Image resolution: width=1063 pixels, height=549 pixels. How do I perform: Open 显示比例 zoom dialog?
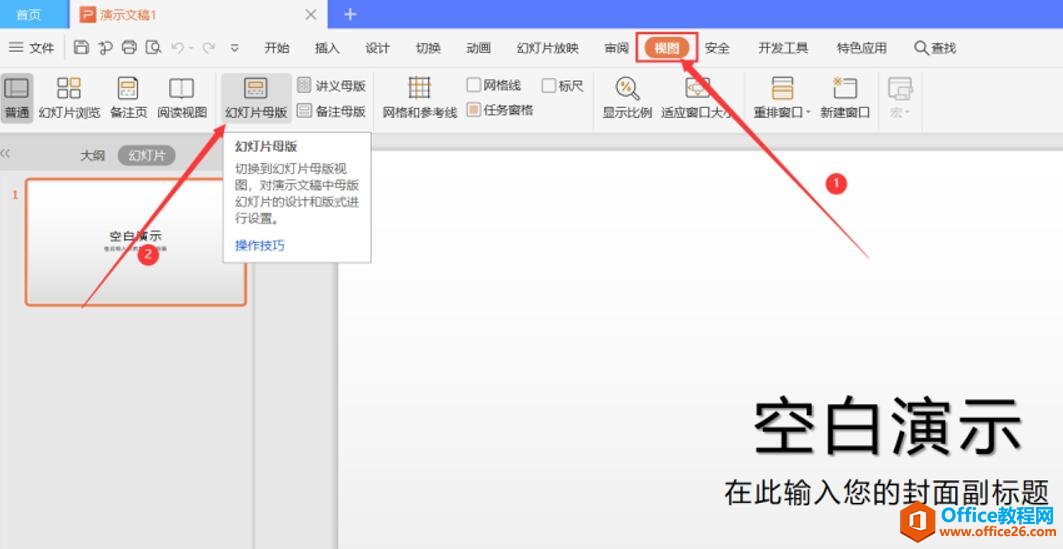pos(627,98)
